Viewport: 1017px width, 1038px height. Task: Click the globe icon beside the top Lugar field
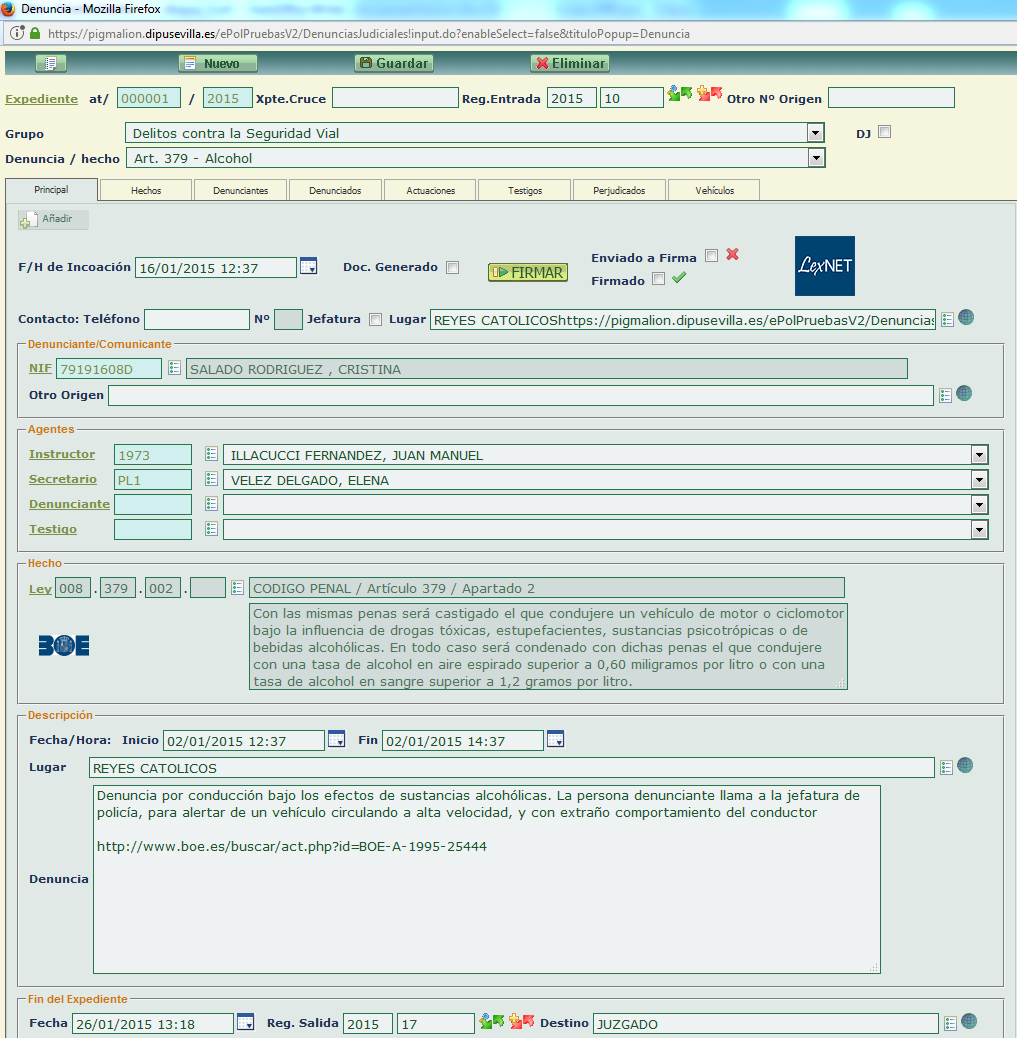coord(966,318)
